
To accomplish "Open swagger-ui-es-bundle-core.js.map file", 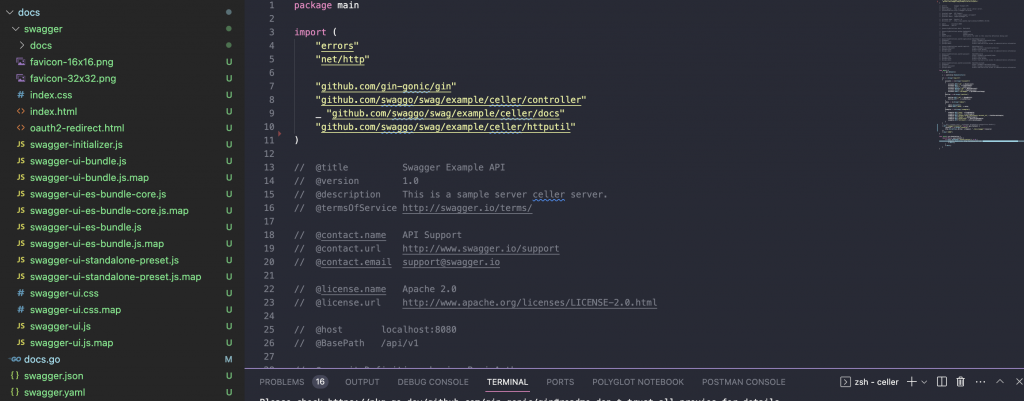I will 109,210.
